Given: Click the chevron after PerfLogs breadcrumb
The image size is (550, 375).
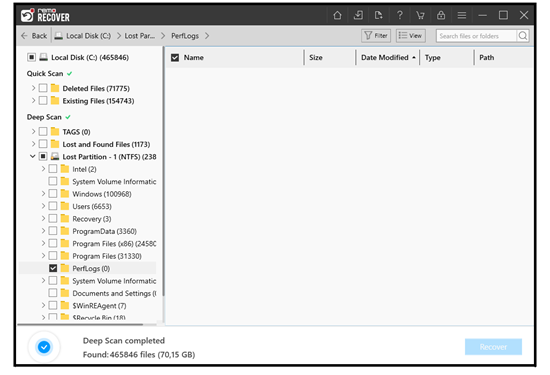Looking at the screenshot, I should point(207,36).
